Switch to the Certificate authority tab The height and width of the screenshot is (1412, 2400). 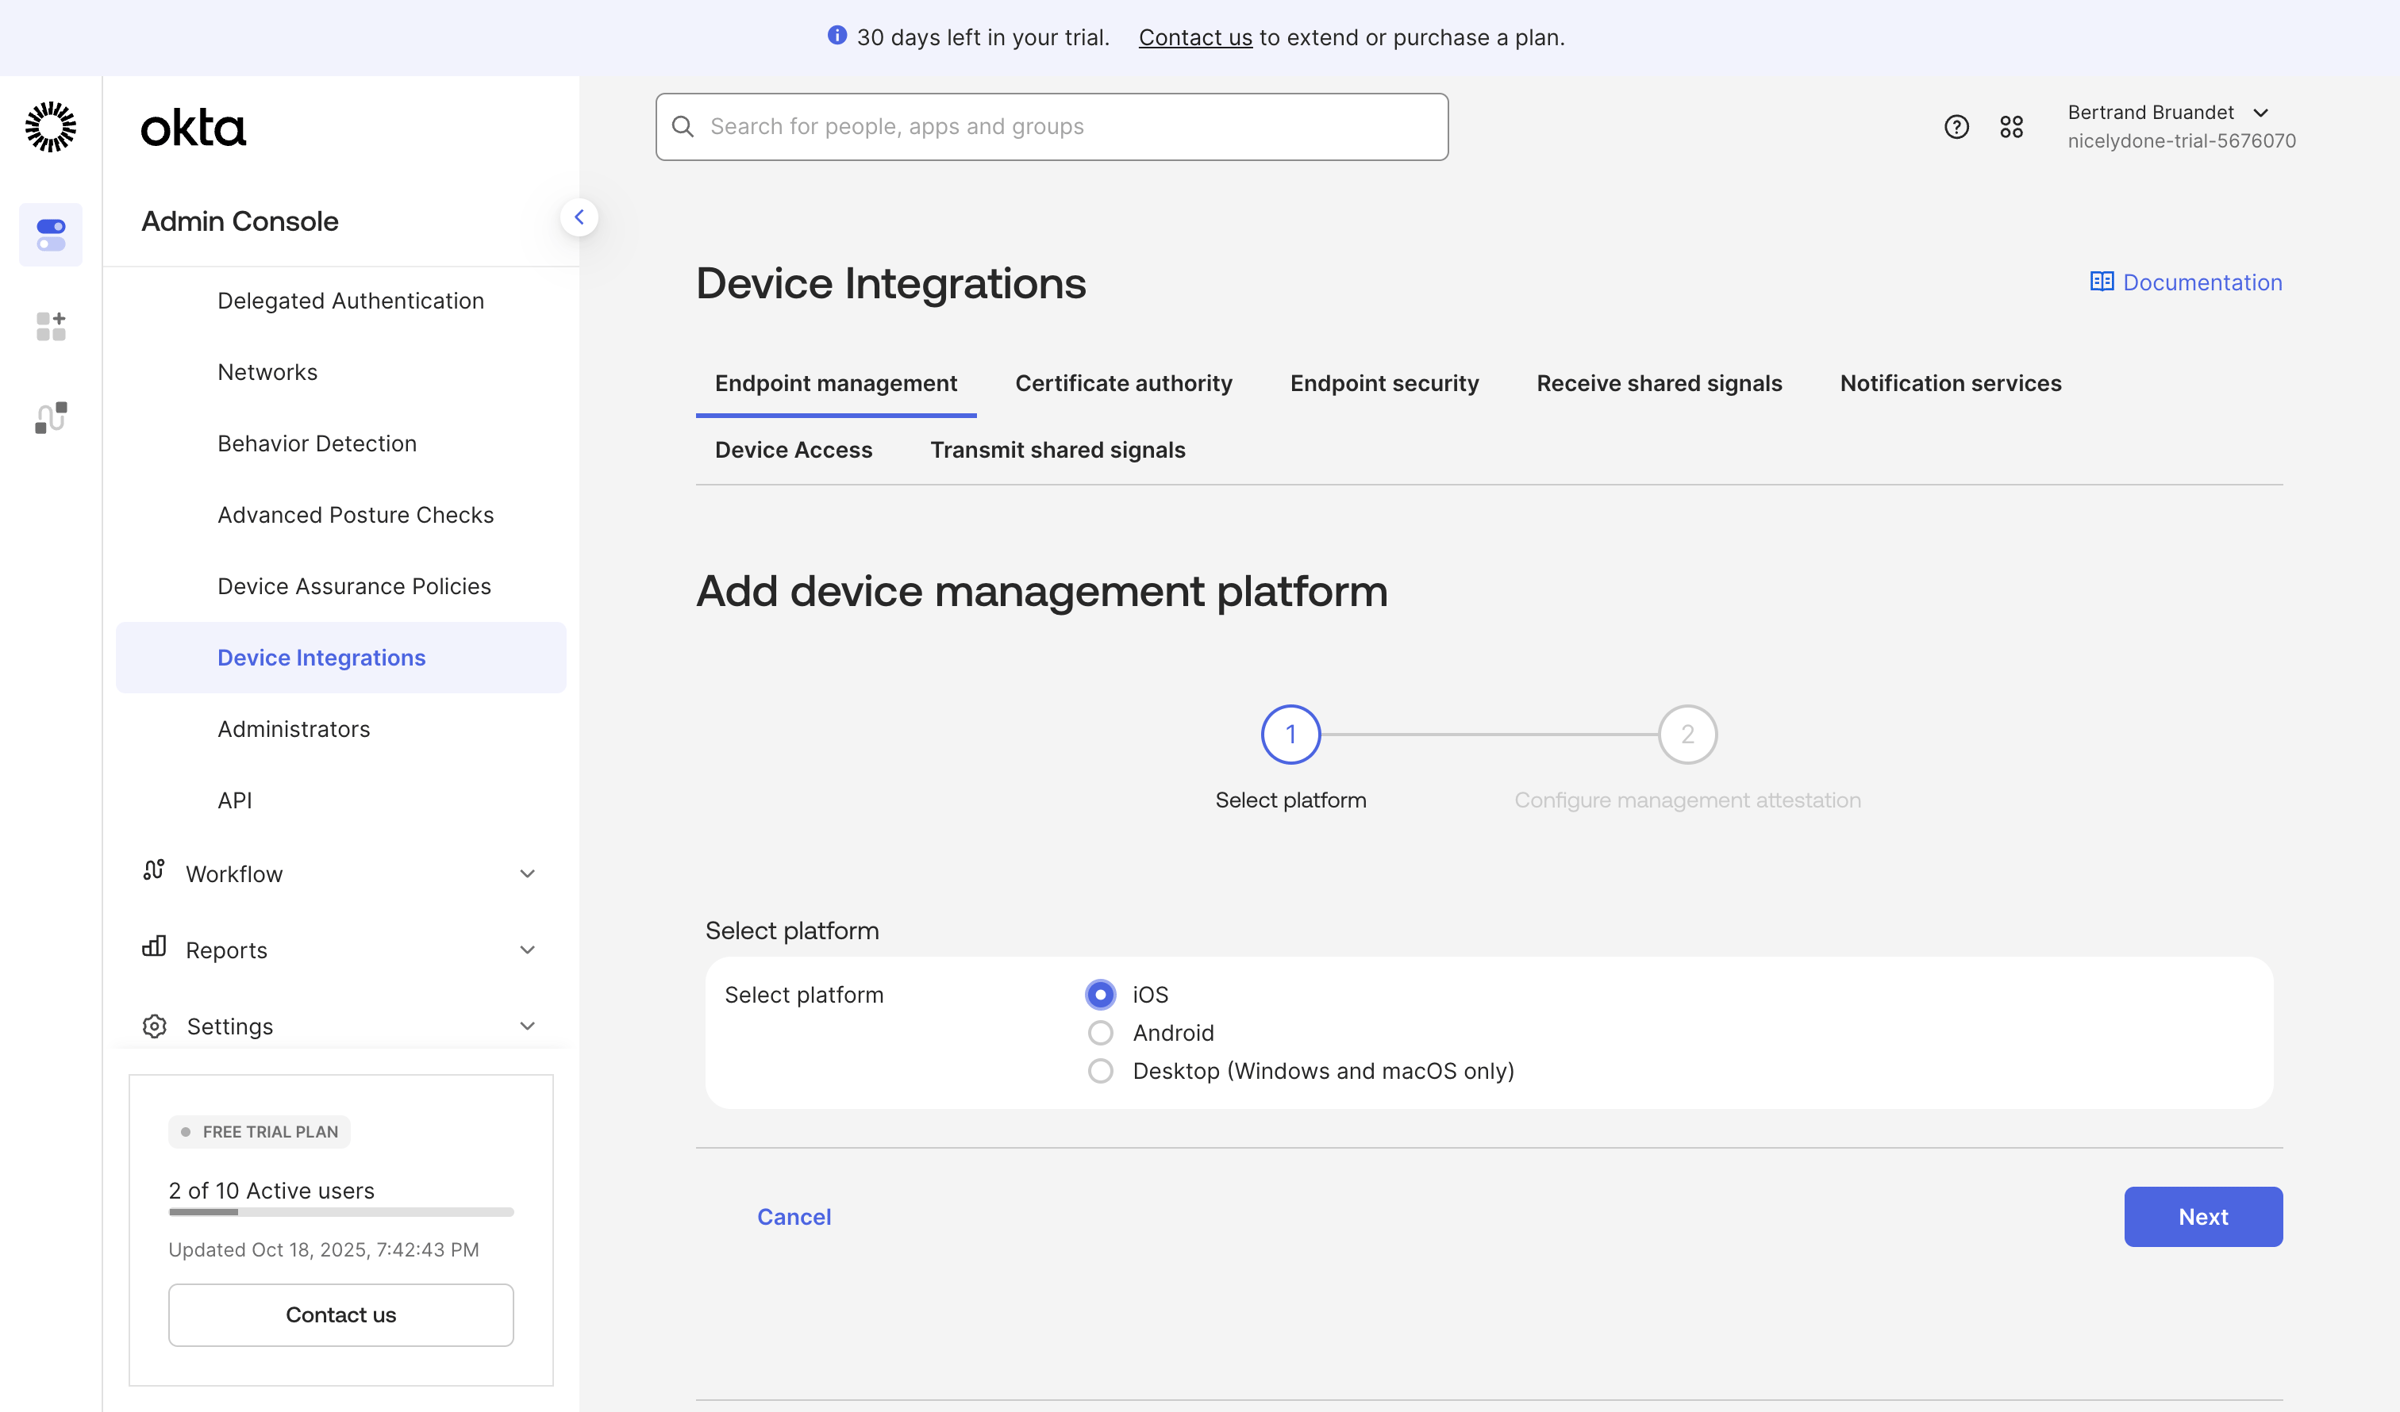1123,383
